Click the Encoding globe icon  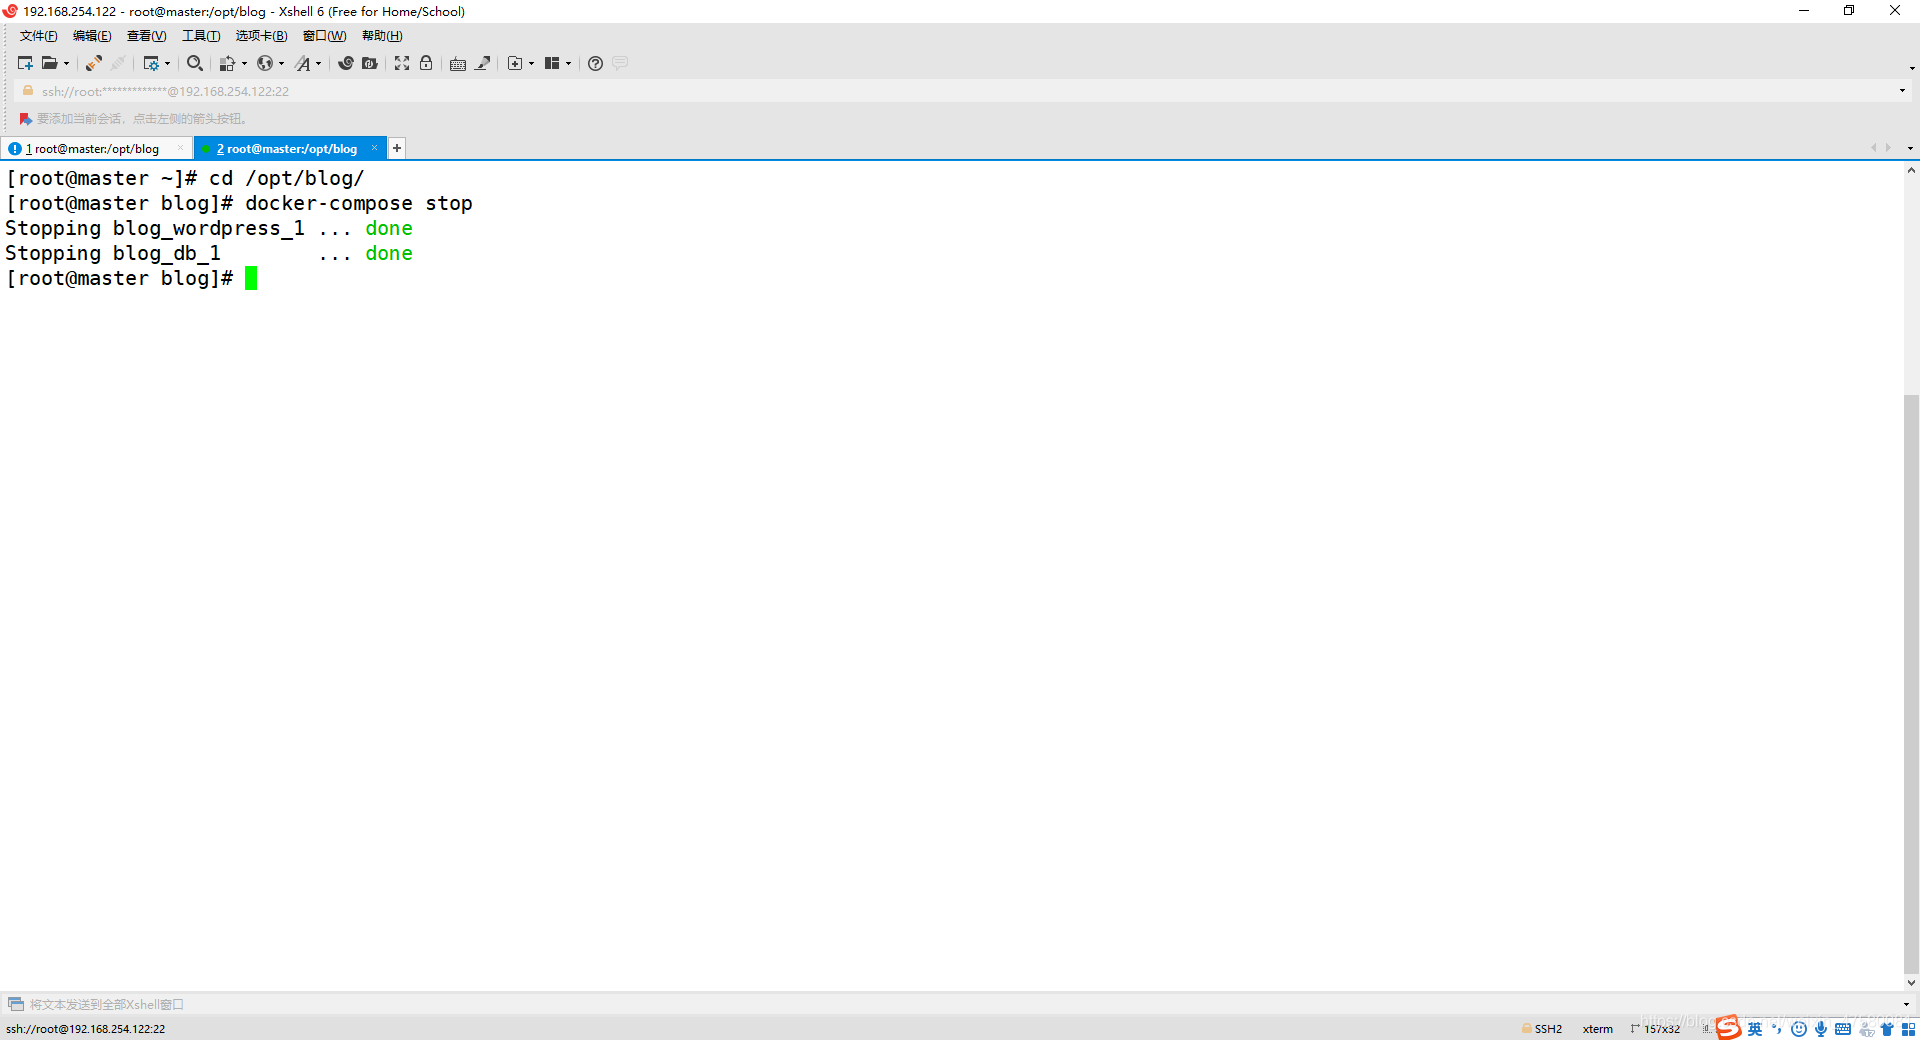pyautogui.click(x=265, y=63)
